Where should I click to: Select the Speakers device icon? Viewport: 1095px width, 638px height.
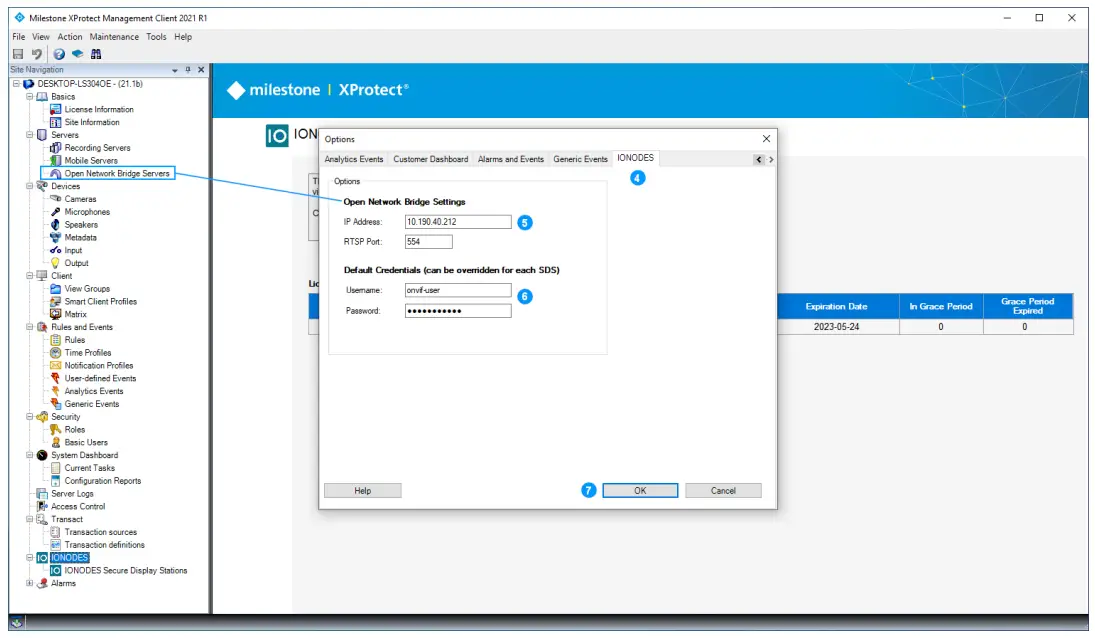[57, 224]
